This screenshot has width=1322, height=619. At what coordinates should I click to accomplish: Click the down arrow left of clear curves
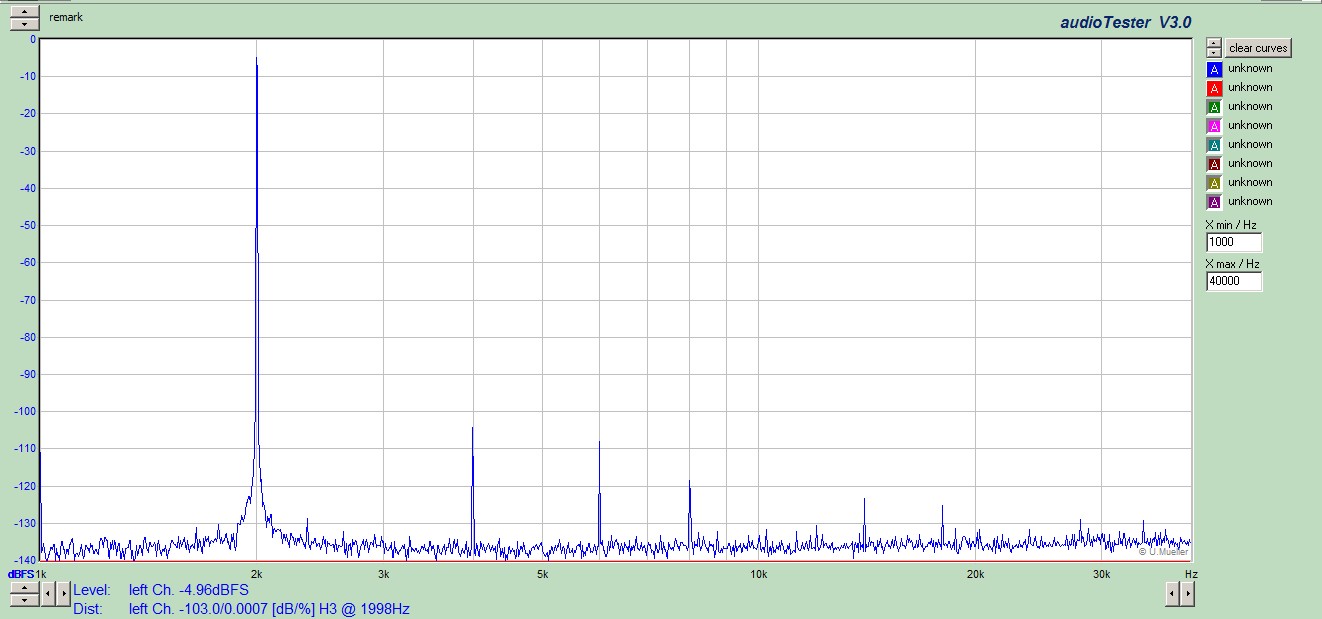coord(1213,52)
